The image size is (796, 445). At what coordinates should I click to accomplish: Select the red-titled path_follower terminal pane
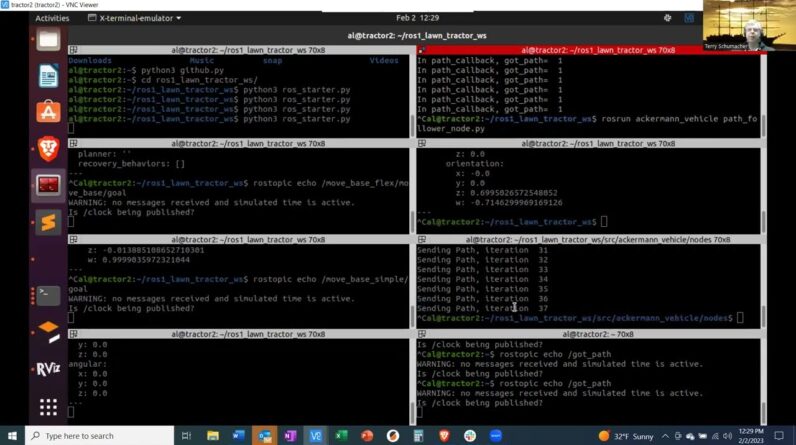(x=590, y=50)
